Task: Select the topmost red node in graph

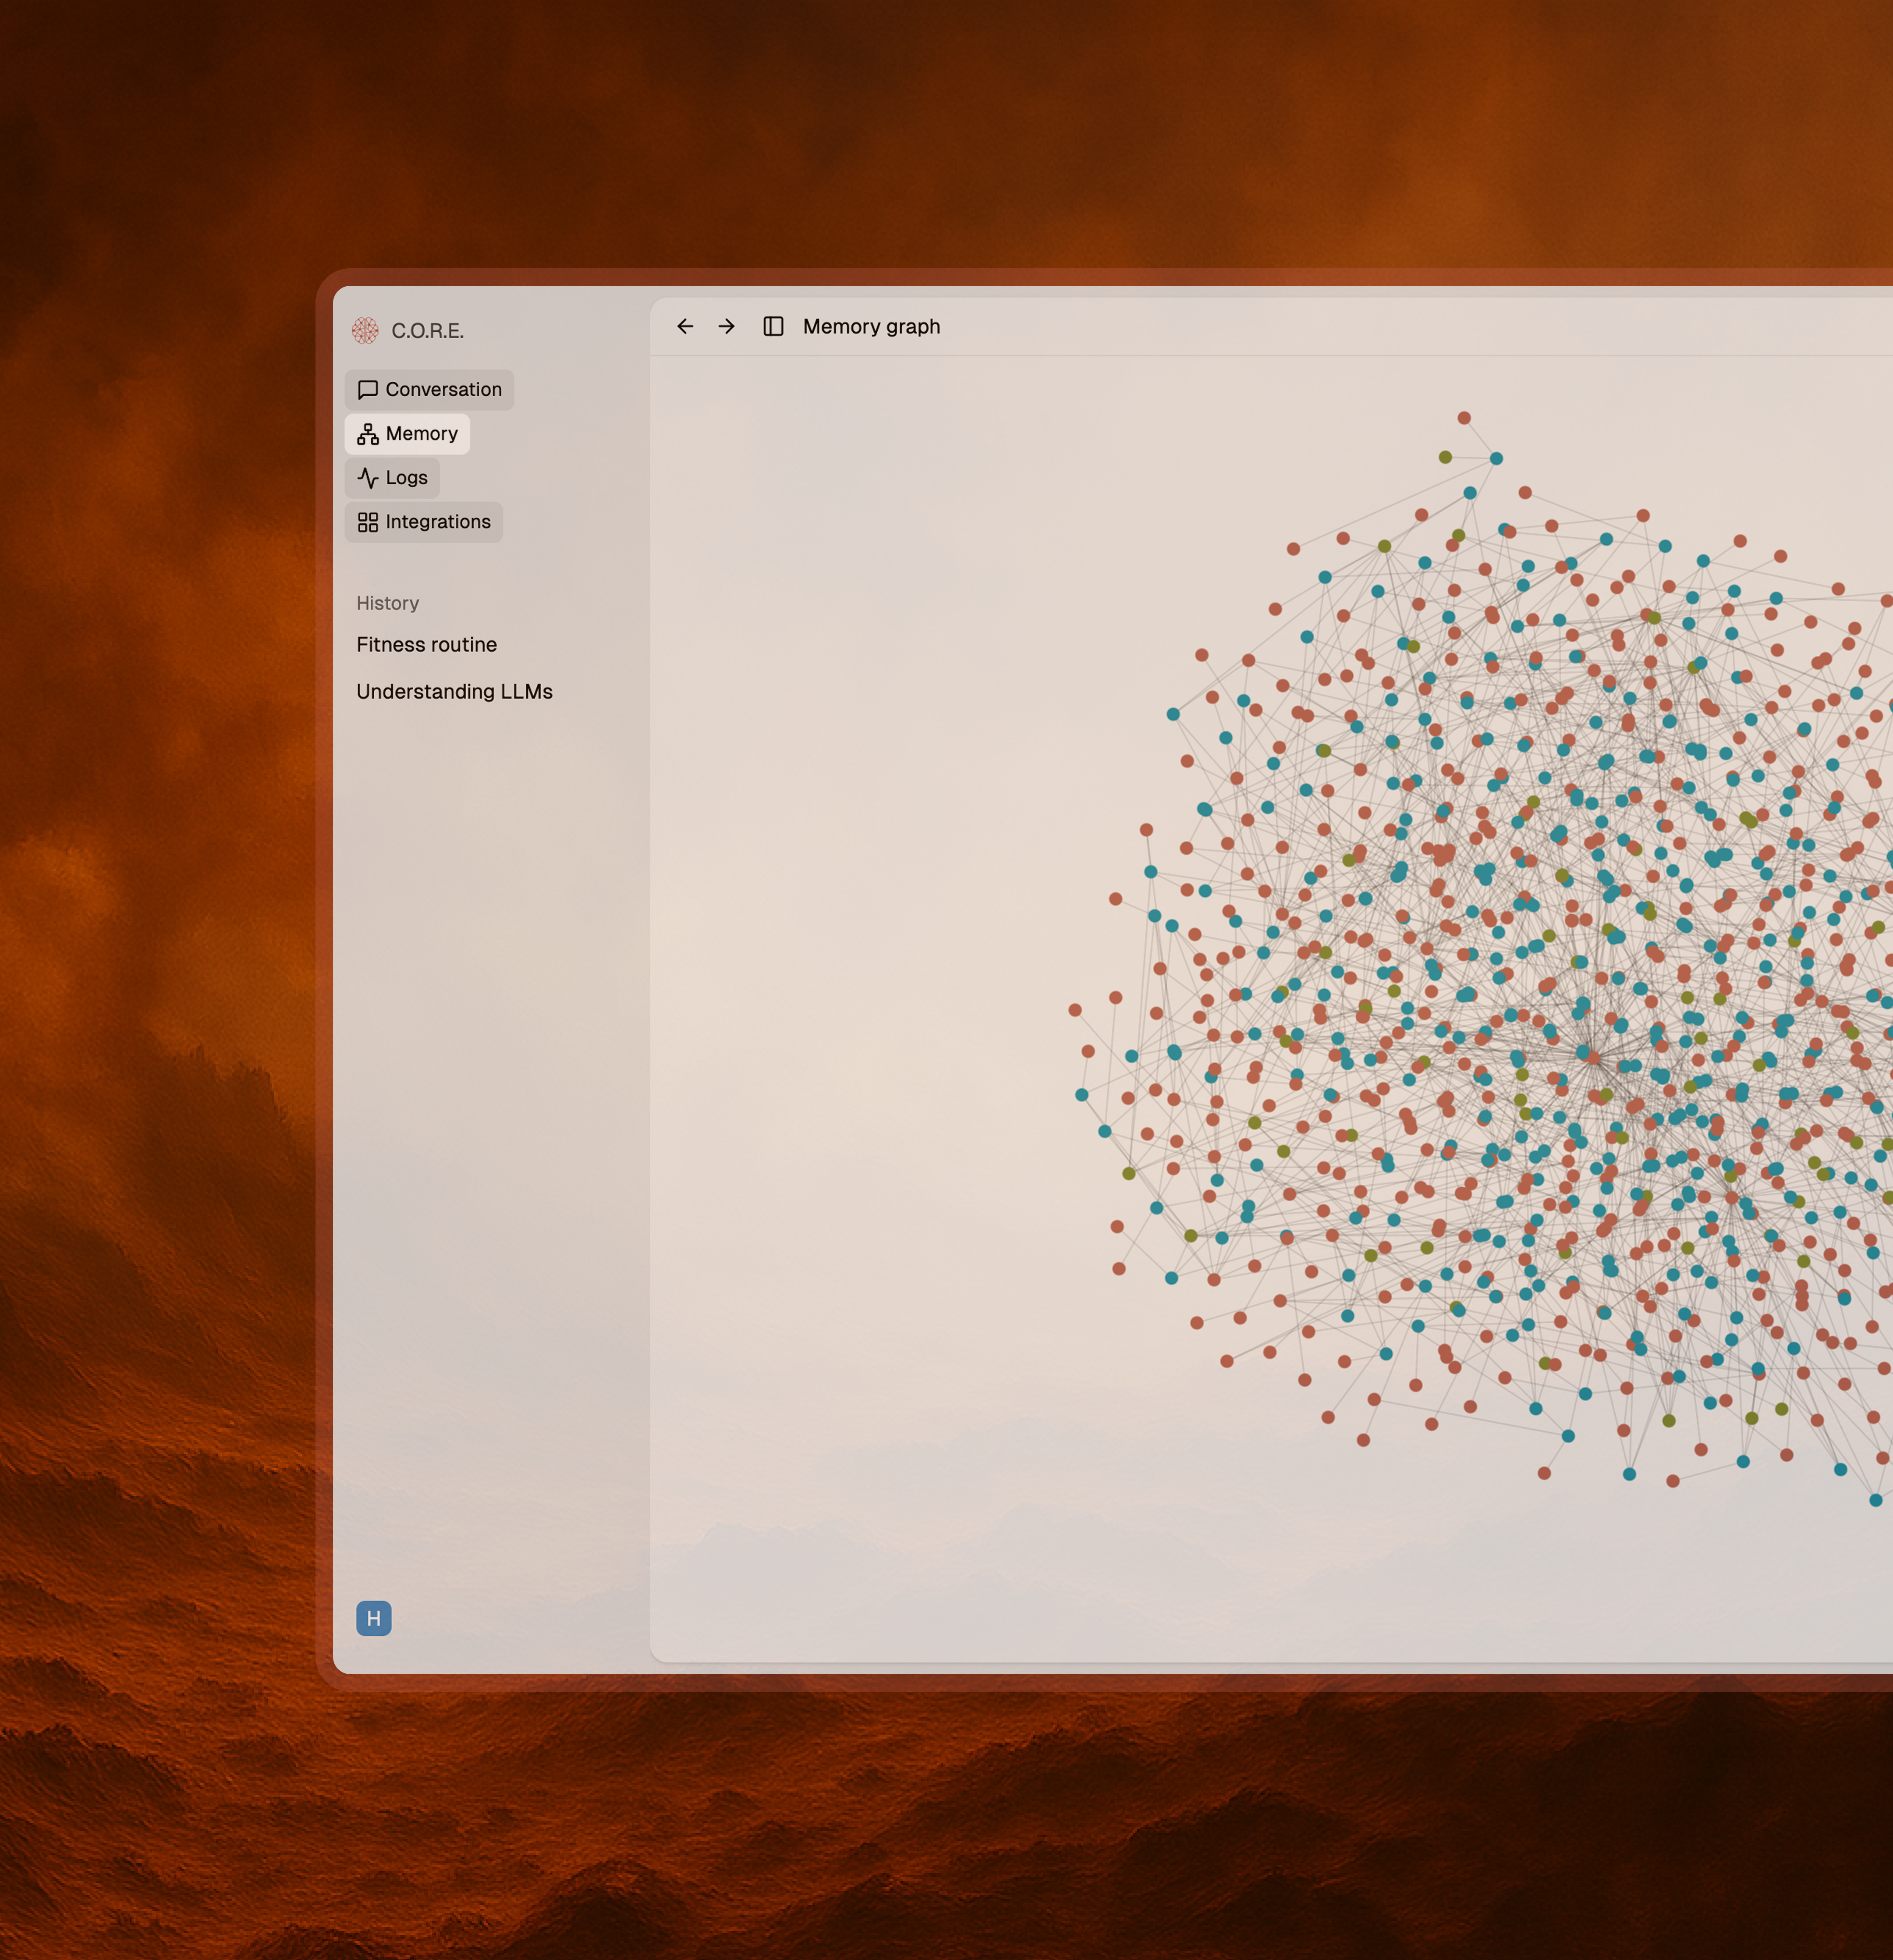Action: point(1464,418)
